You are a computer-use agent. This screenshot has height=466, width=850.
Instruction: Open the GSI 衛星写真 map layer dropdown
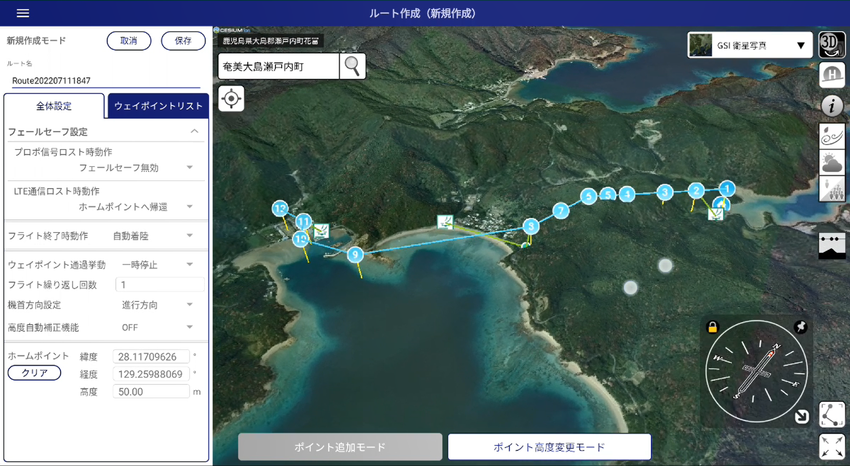click(750, 45)
